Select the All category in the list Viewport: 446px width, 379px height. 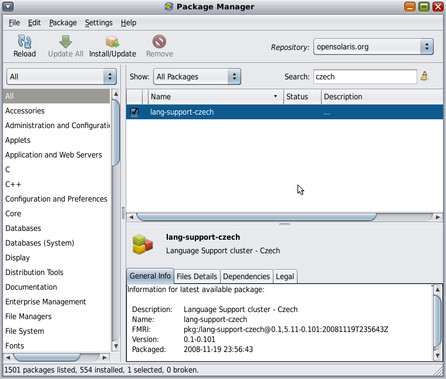click(x=56, y=96)
